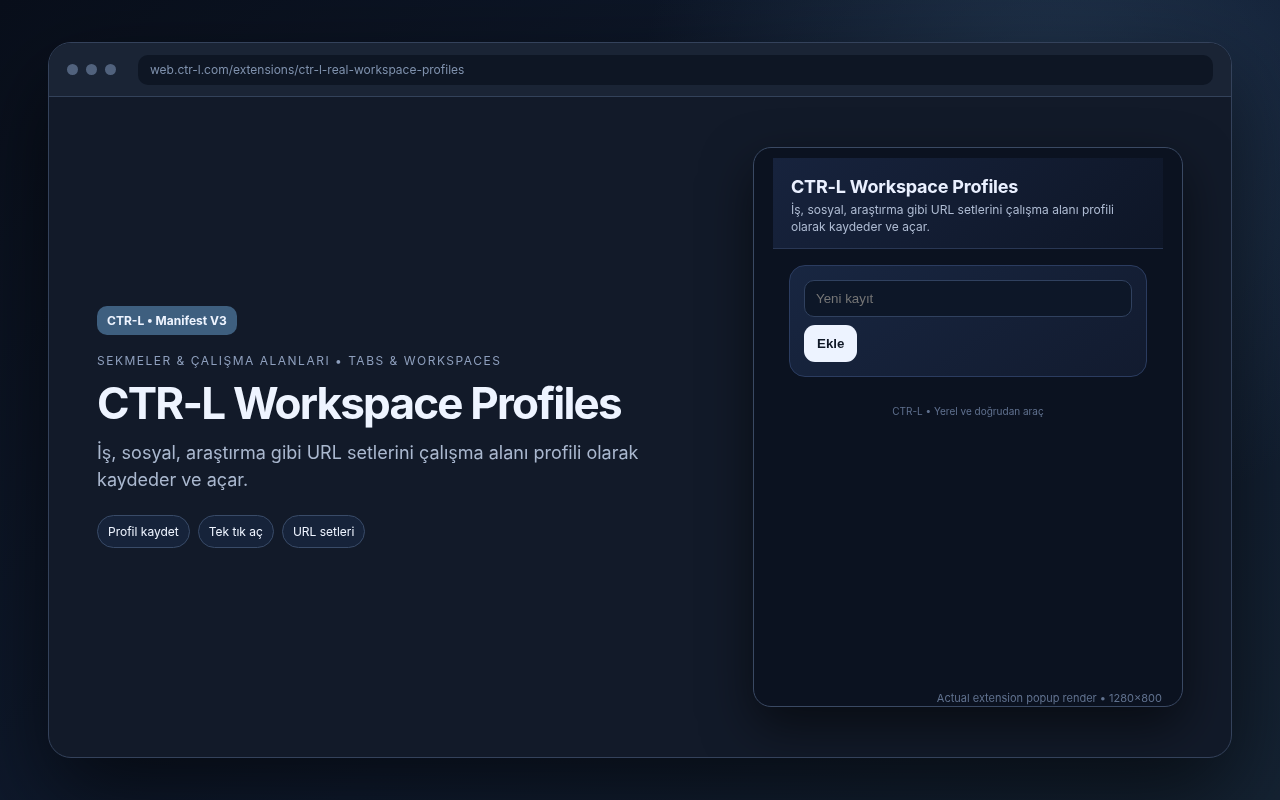1280x800 pixels.
Task: Click the first window control dot
Action: point(72,69)
